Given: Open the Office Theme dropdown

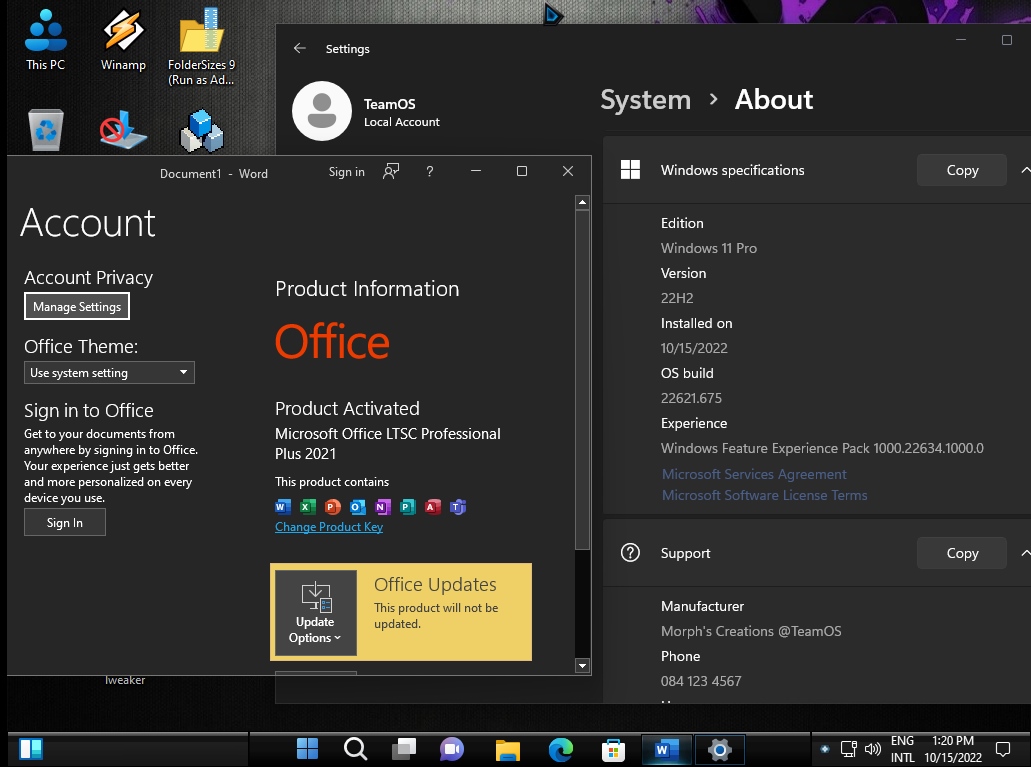Looking at the screenshot, I should [109, 373].
